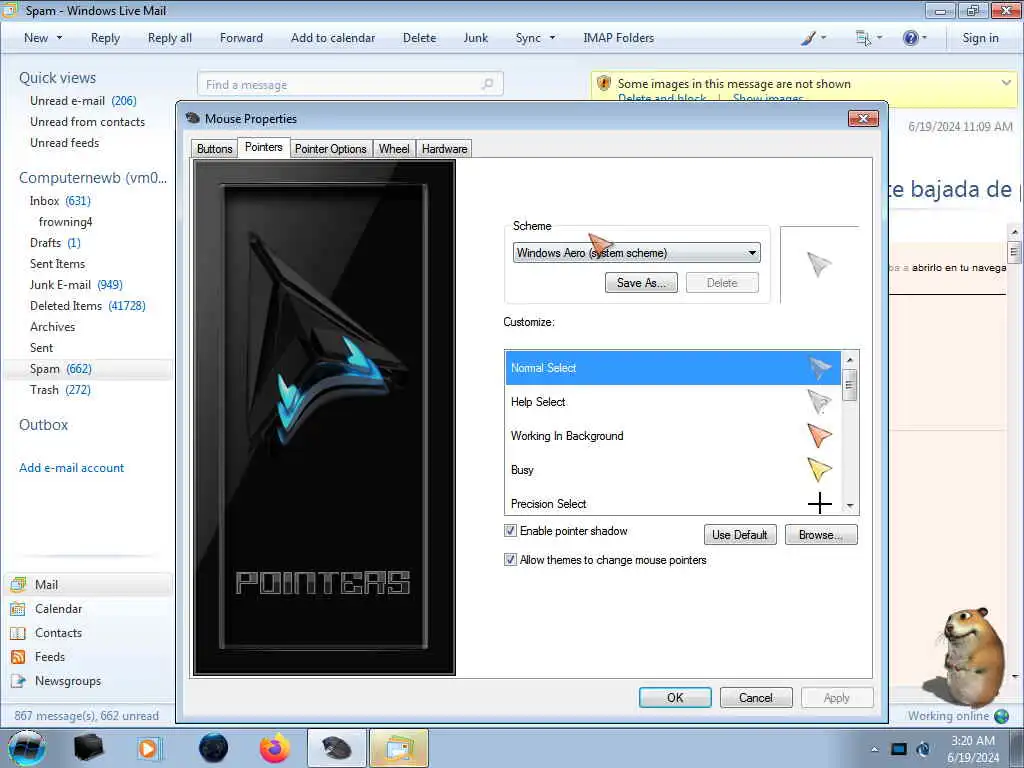Open Firefox from the taskbar
Screen dimensions: 1024x768
274,748
